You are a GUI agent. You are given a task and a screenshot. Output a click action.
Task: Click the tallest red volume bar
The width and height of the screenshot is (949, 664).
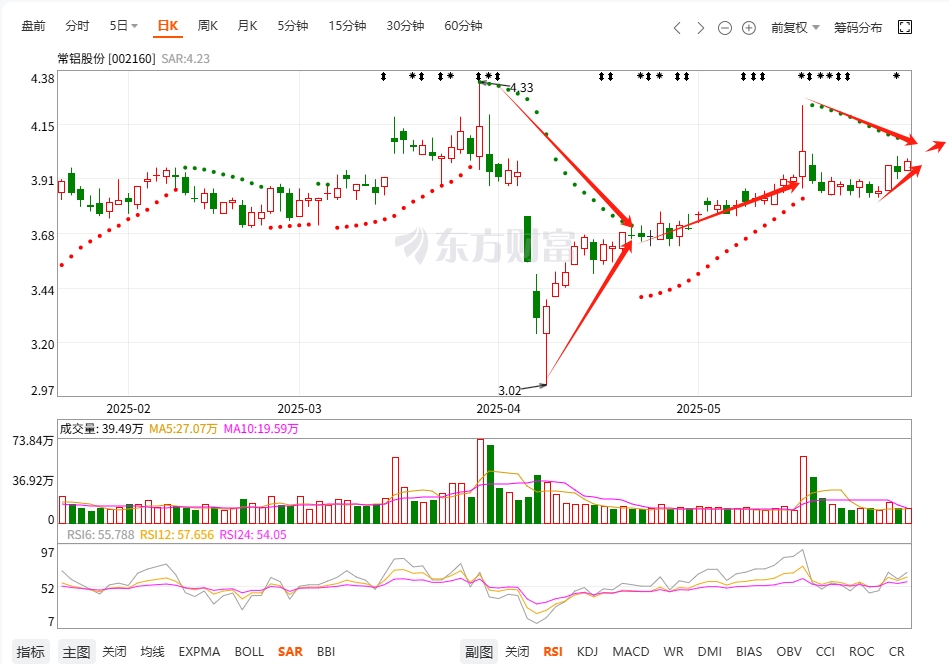(481, 481)
